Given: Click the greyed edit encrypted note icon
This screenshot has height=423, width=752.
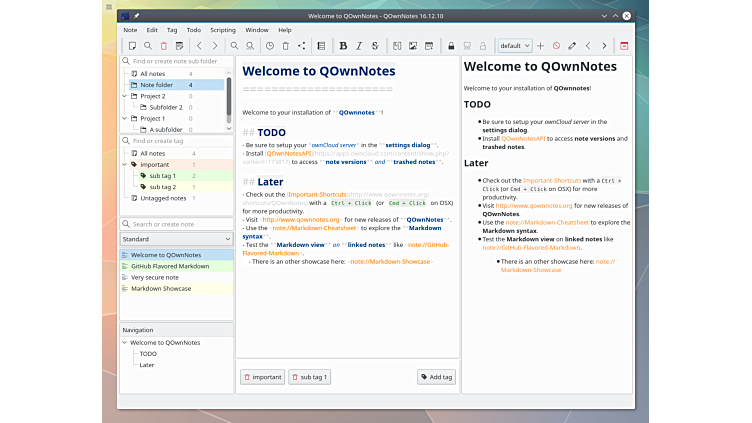Looking at the screenshot, I should (467, 46).
